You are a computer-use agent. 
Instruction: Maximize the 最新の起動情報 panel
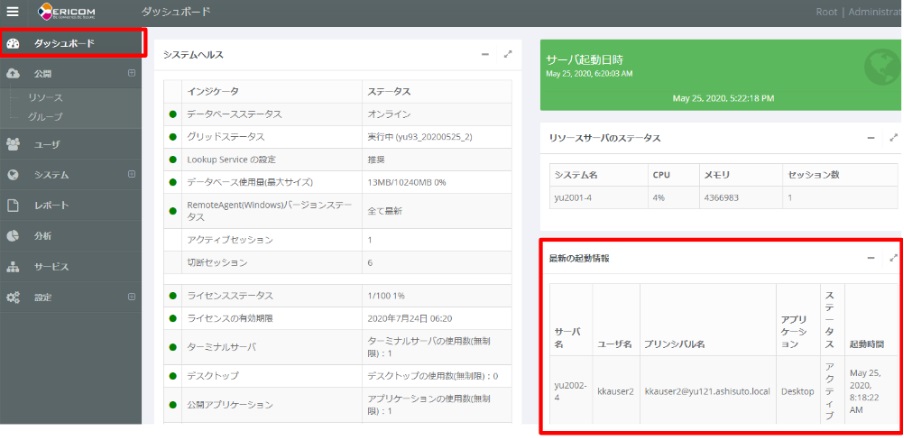(x=892, y=258)
